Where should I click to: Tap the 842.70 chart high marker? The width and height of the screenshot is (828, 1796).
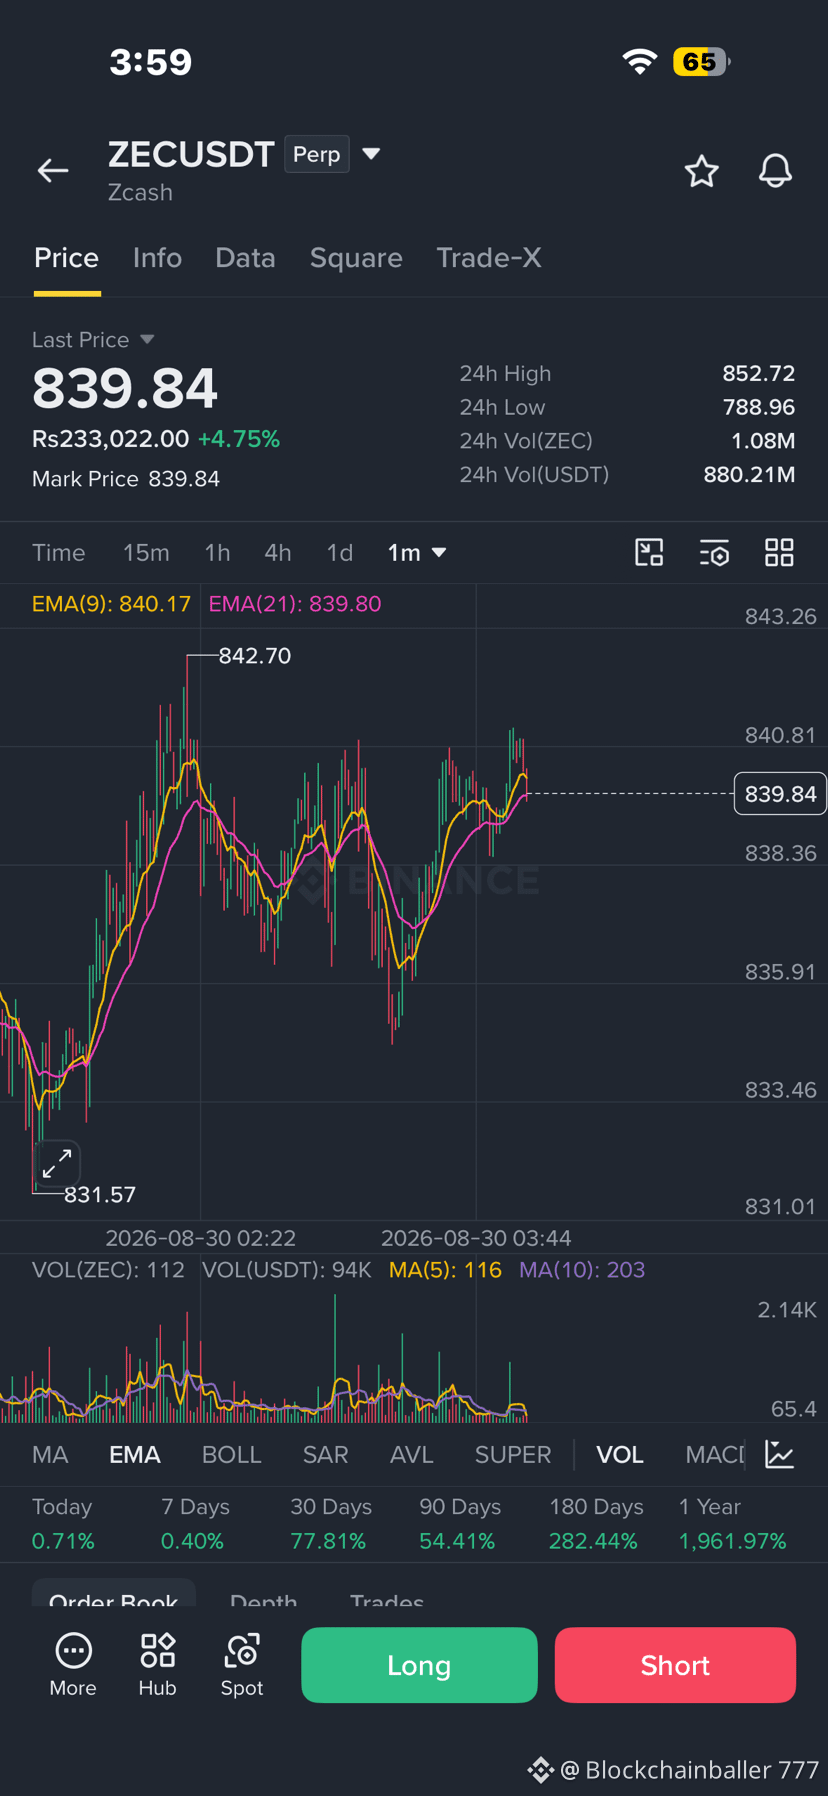point(255,656)
